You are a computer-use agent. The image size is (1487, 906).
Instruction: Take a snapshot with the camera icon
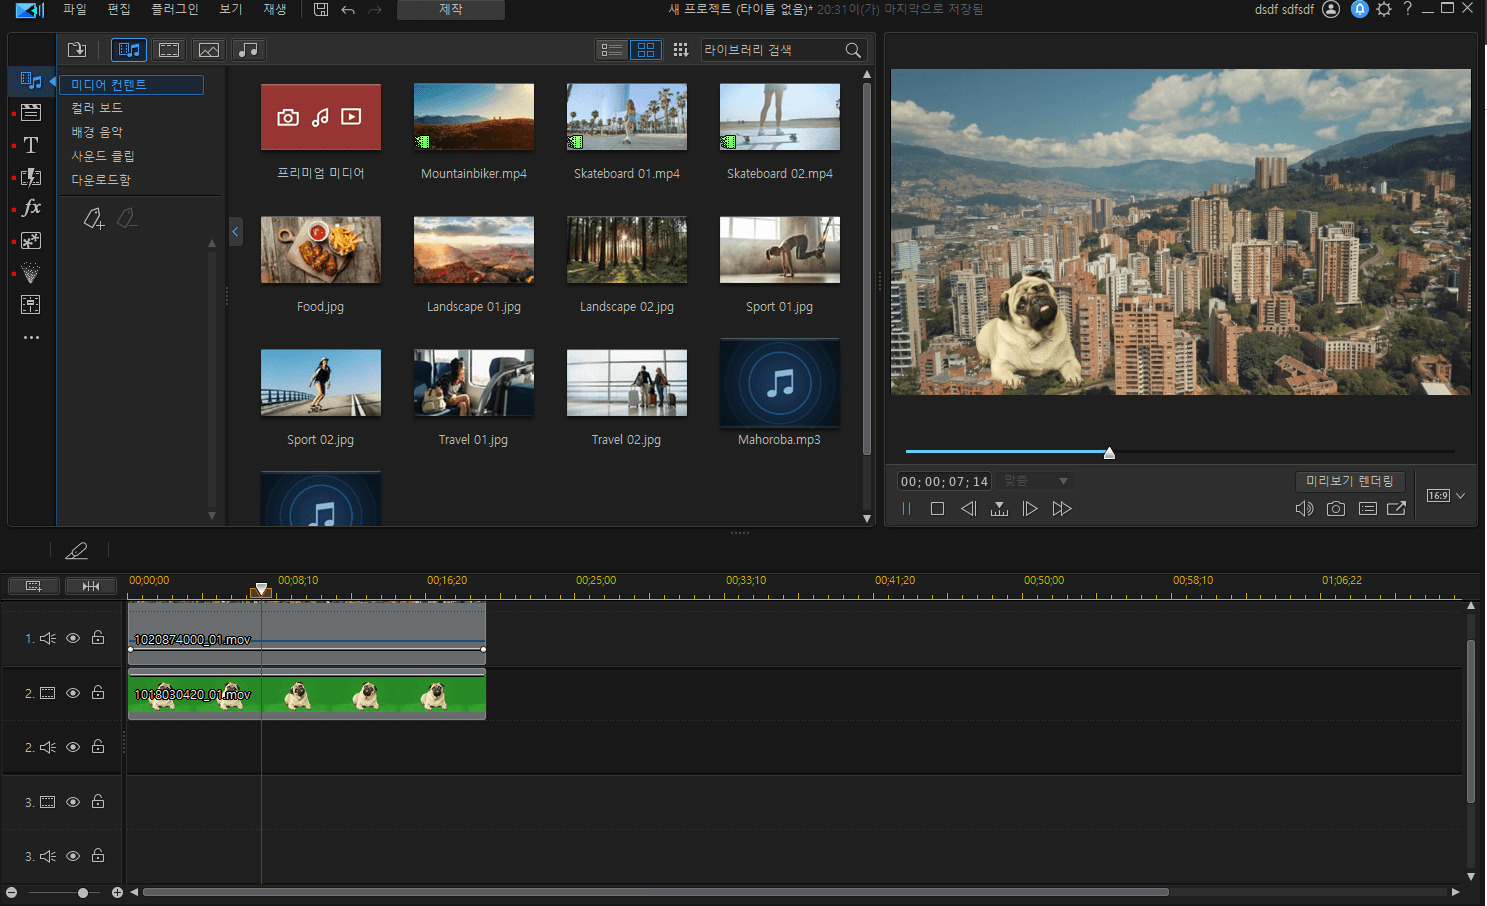click(x=1335, y=509)
